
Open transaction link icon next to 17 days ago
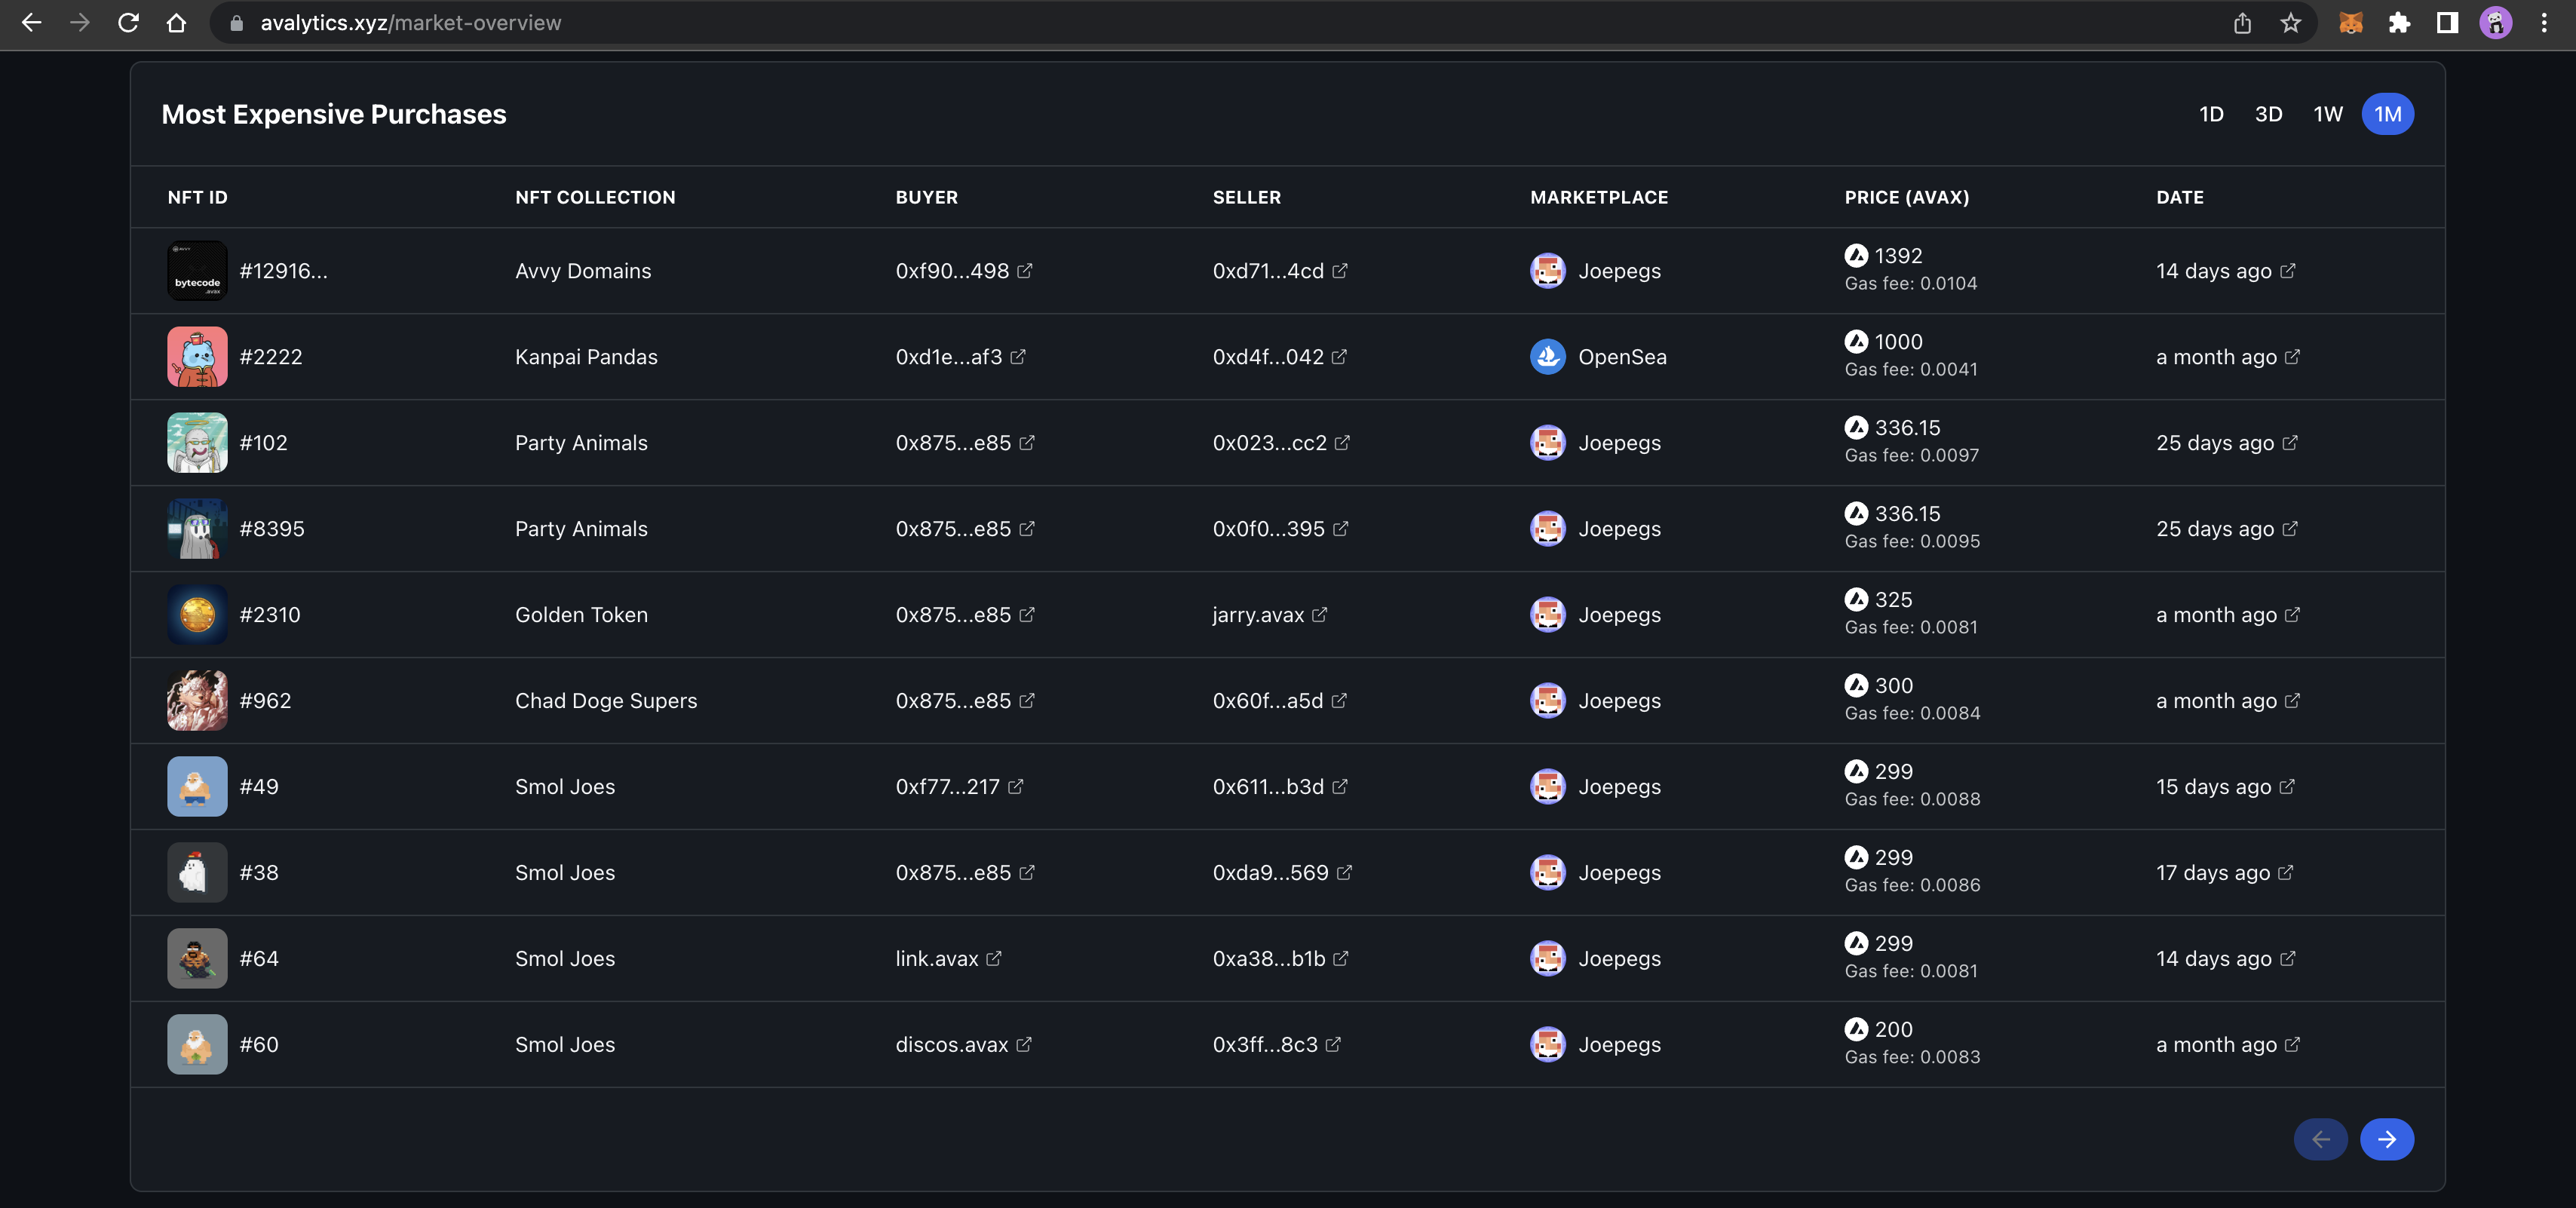[2285, 873]
